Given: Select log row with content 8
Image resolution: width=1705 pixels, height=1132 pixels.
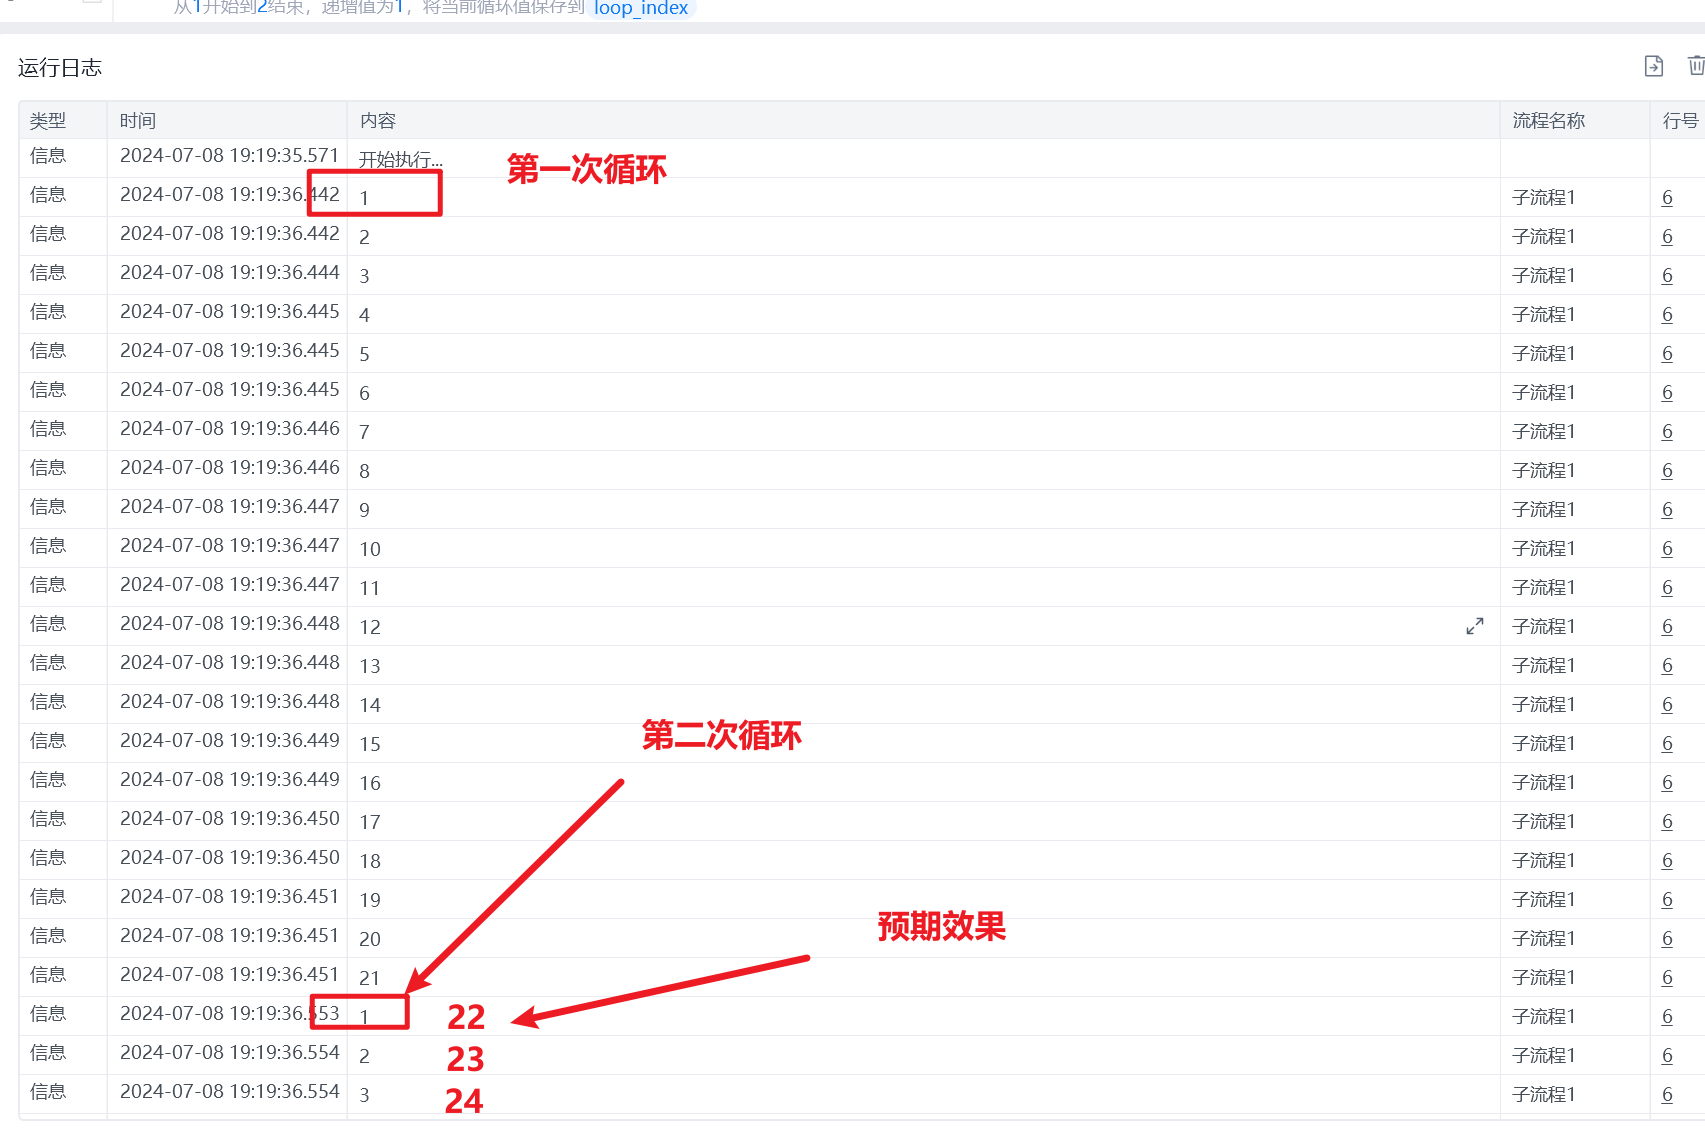Looking at the screenshot, I should point(861,470).
